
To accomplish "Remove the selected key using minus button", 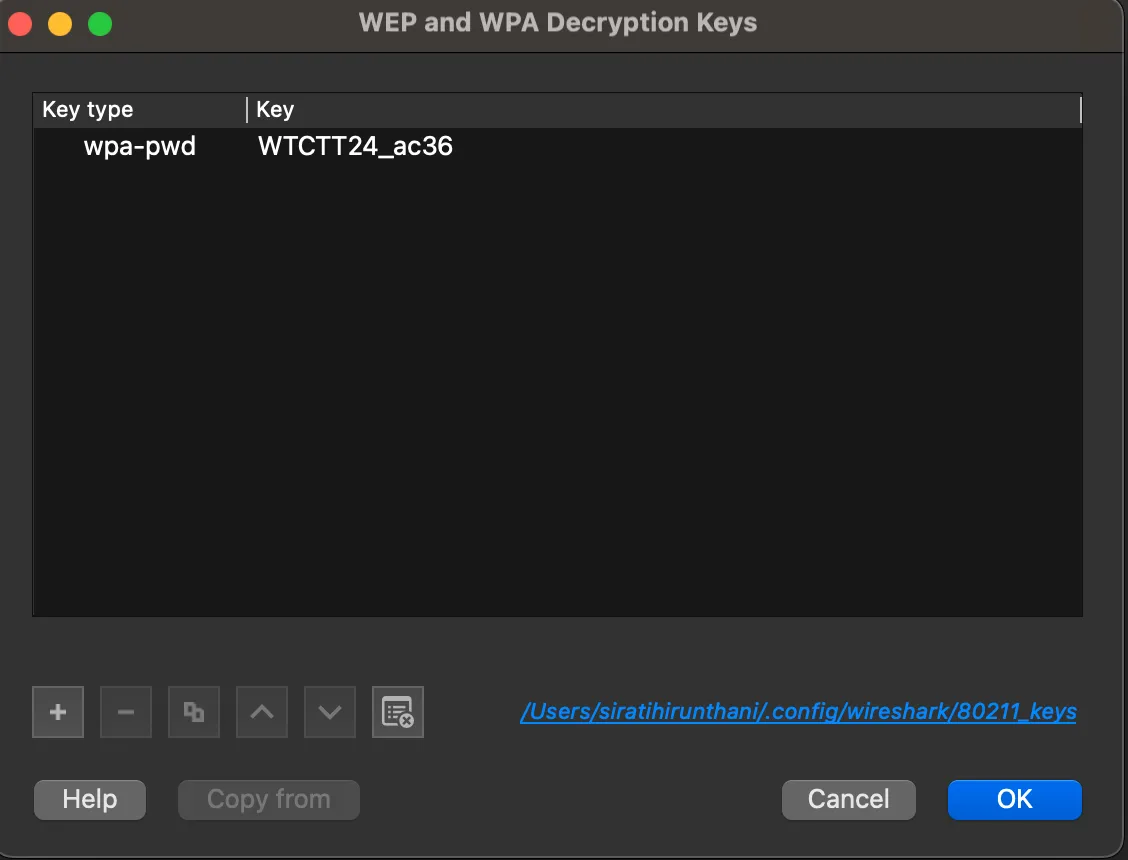I will 126,712.
